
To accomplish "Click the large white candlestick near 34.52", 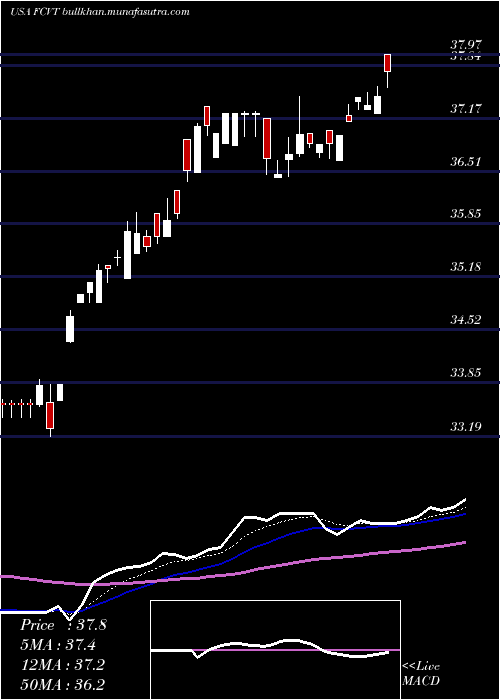I will 70,329.
